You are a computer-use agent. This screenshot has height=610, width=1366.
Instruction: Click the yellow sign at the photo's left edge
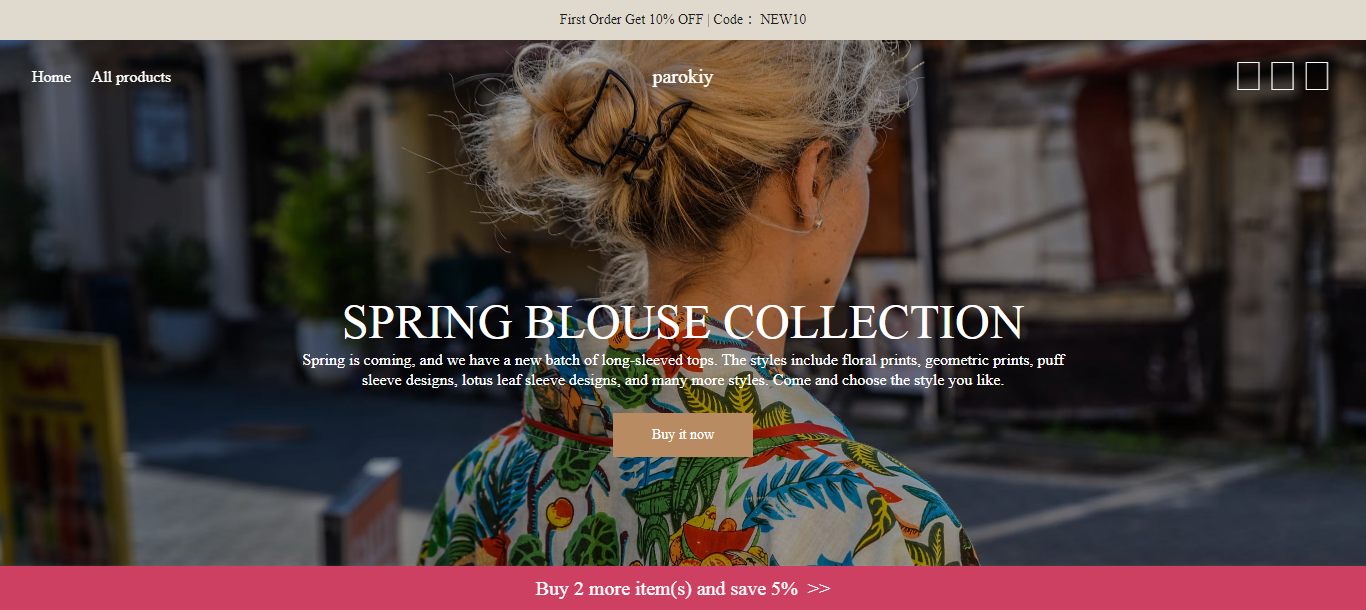pyautogui.click(x=62, y=450)
